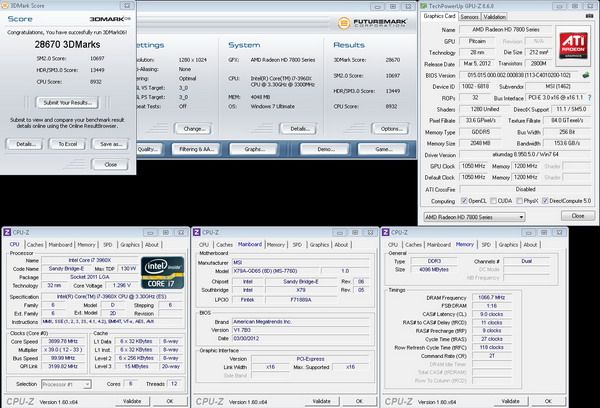Click the Change button under Settings

(x=193, y=129)
